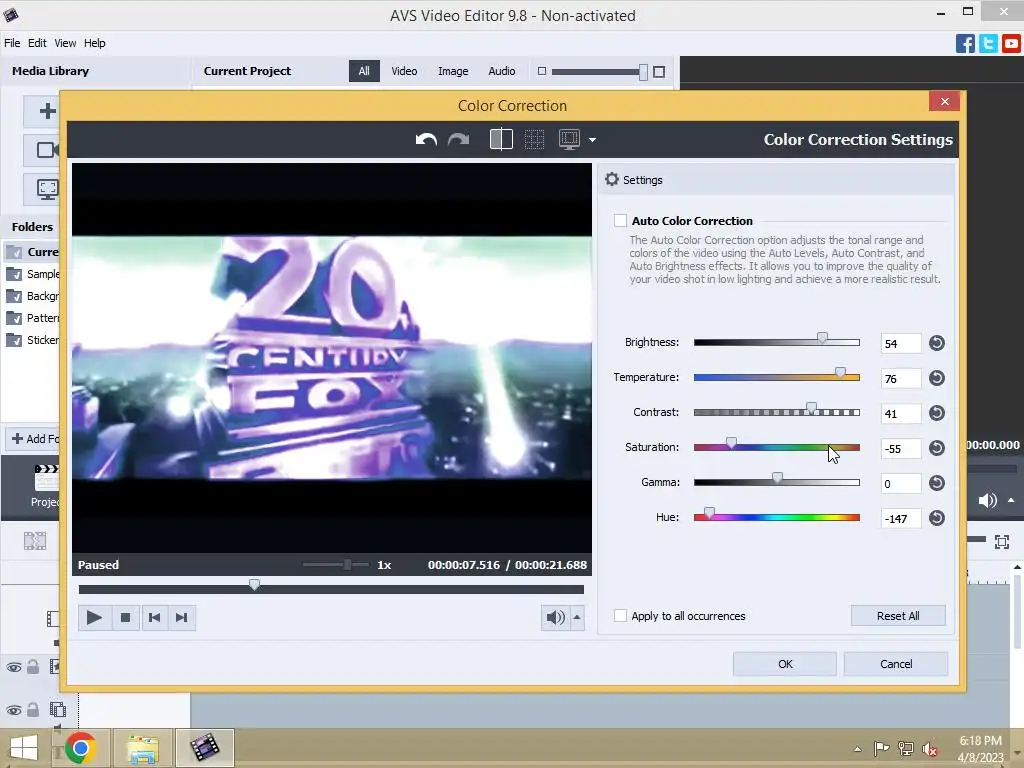The image size is (1024, 768).
Task: Reset Brightness value with its circular arrow
Action: coord(936,343)
